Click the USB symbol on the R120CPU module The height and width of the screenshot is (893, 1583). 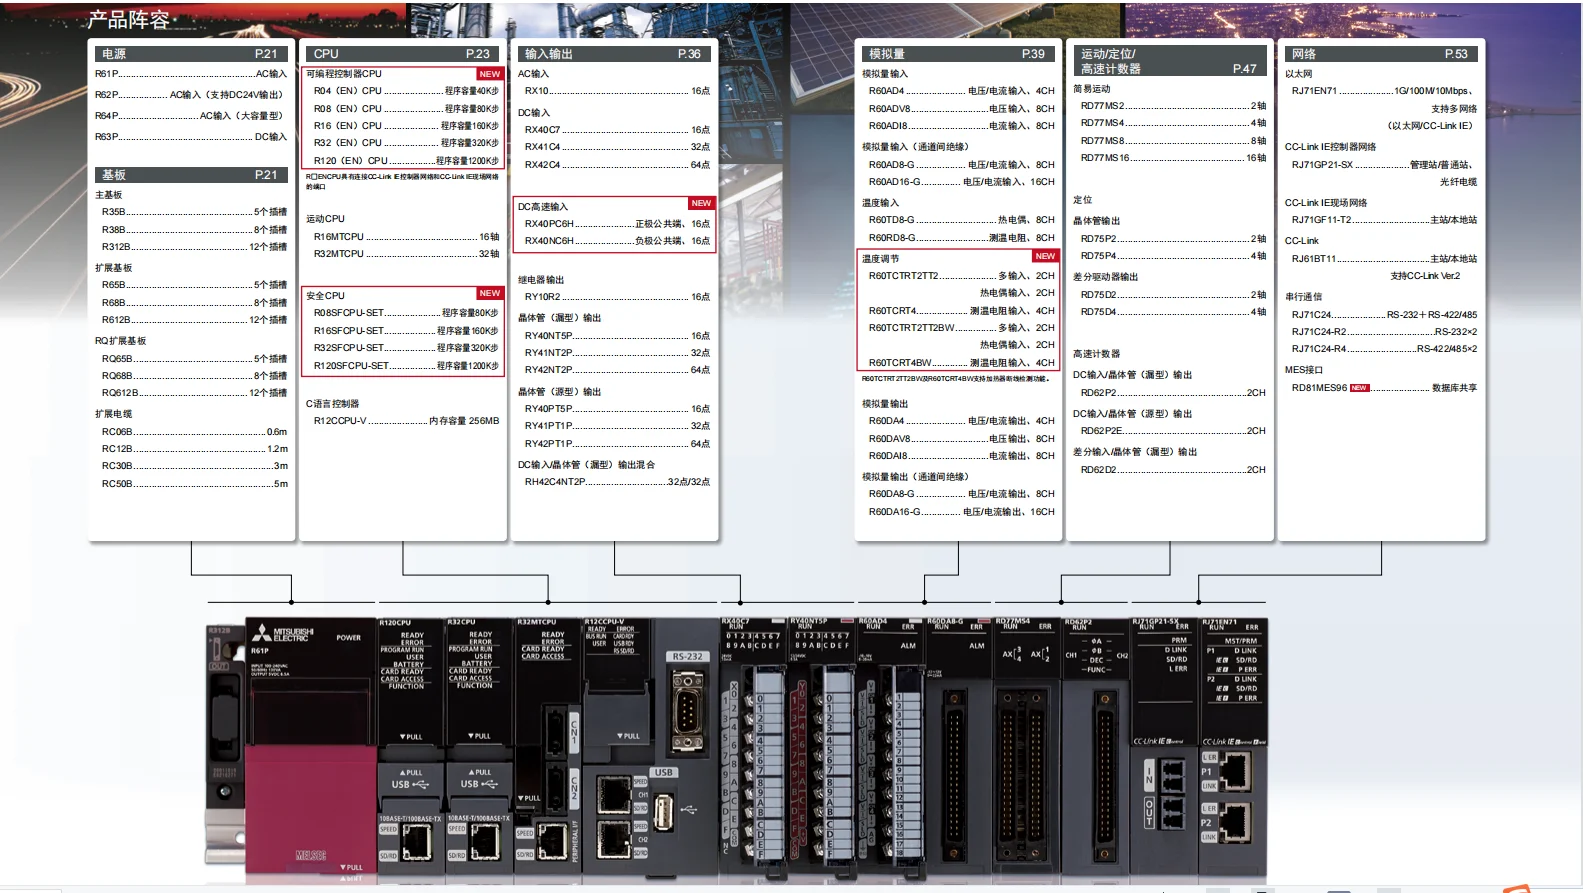410,785
